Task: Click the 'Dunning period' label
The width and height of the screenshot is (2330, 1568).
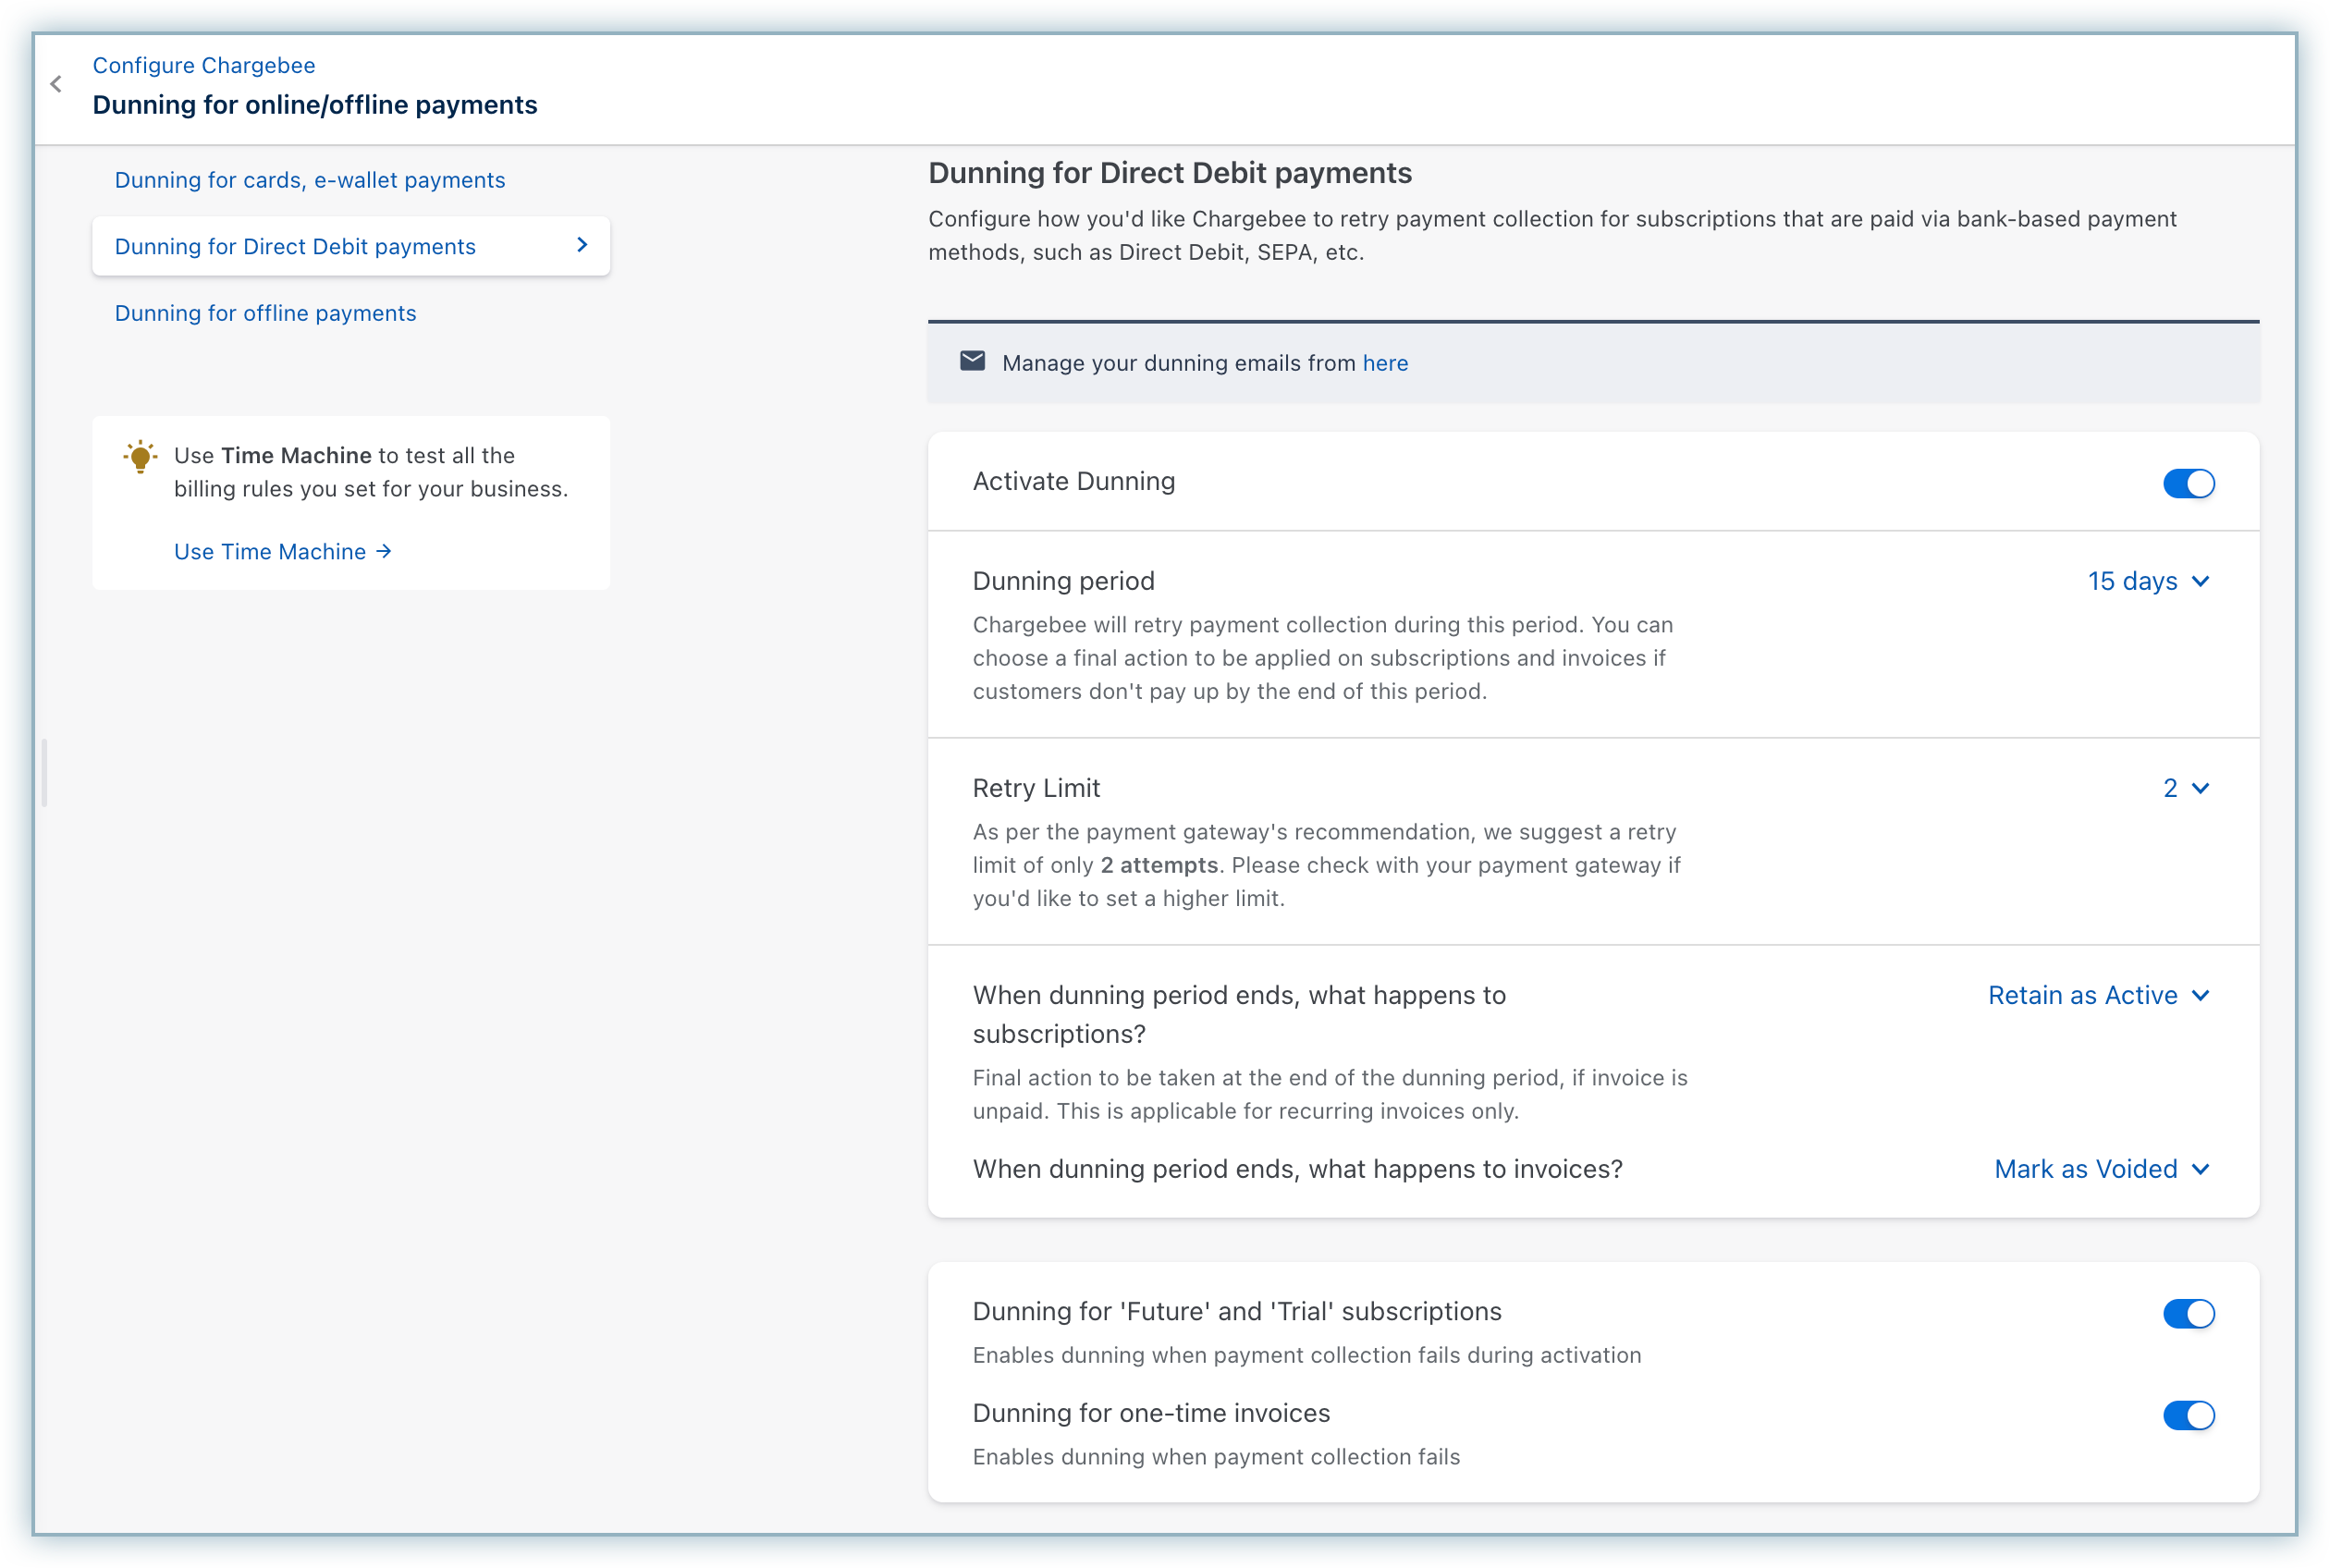Action: [x=1063, y=581]
